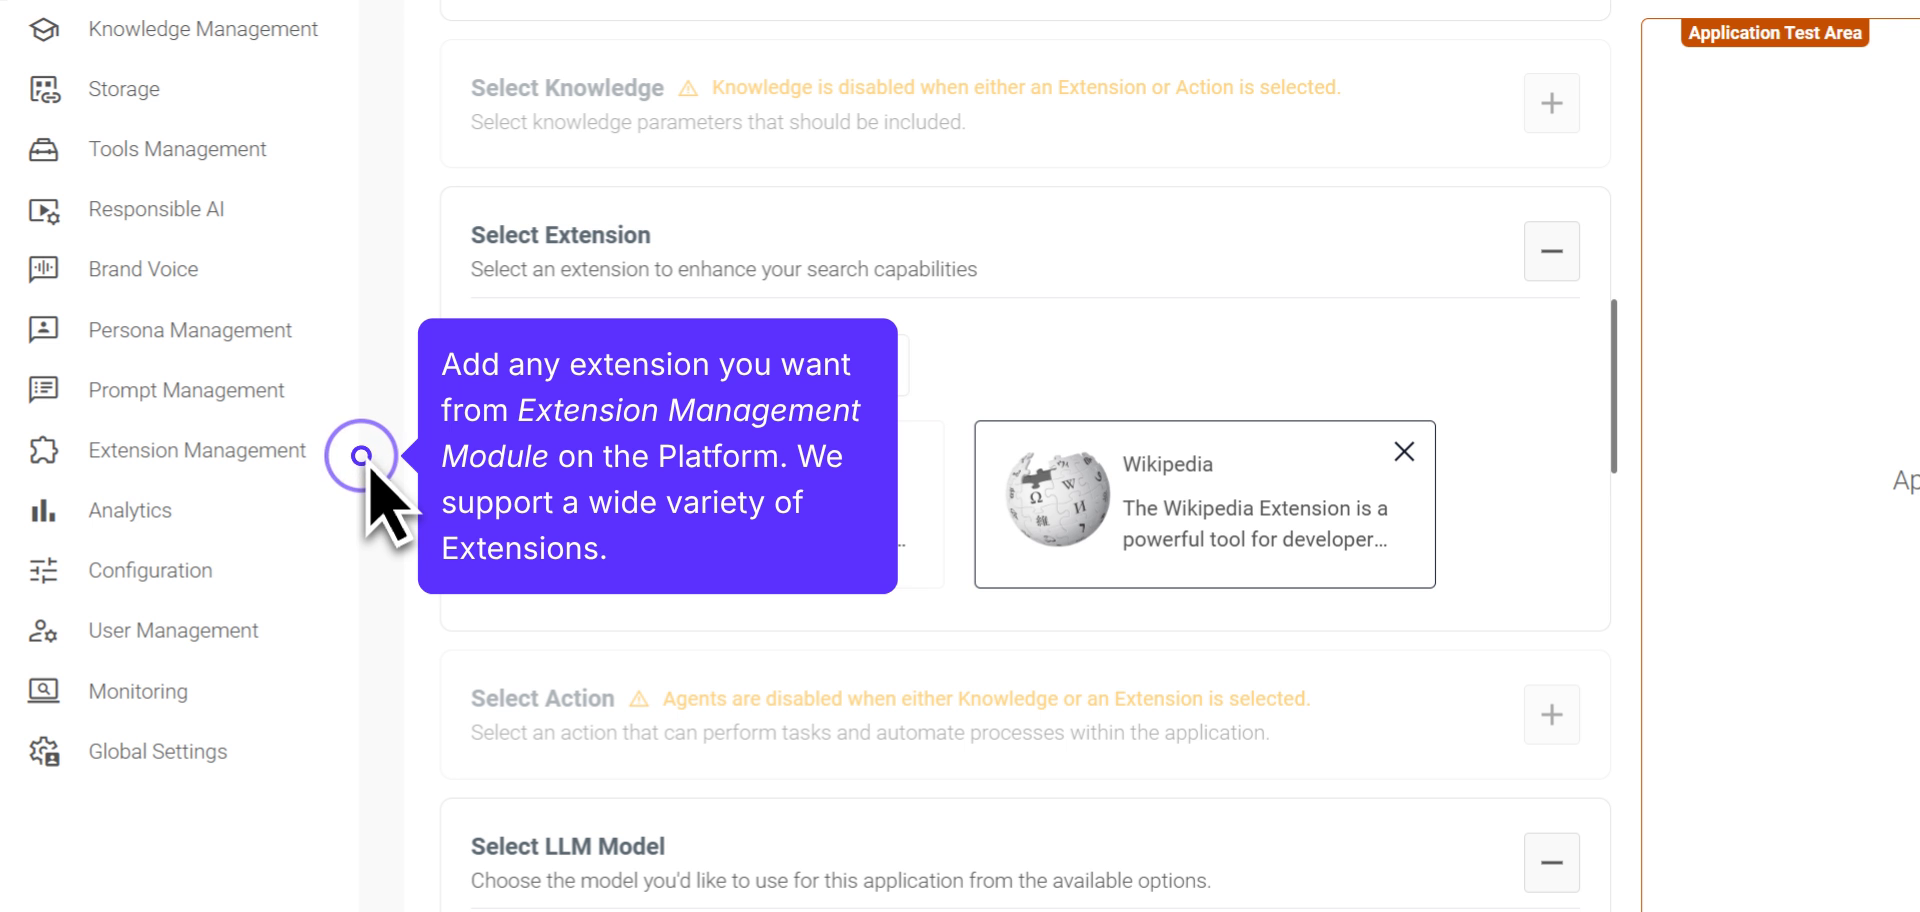Expand the Select Knowledge section
The height and width of the screenshot is (912, 1920).
(x=1551, y=103)
